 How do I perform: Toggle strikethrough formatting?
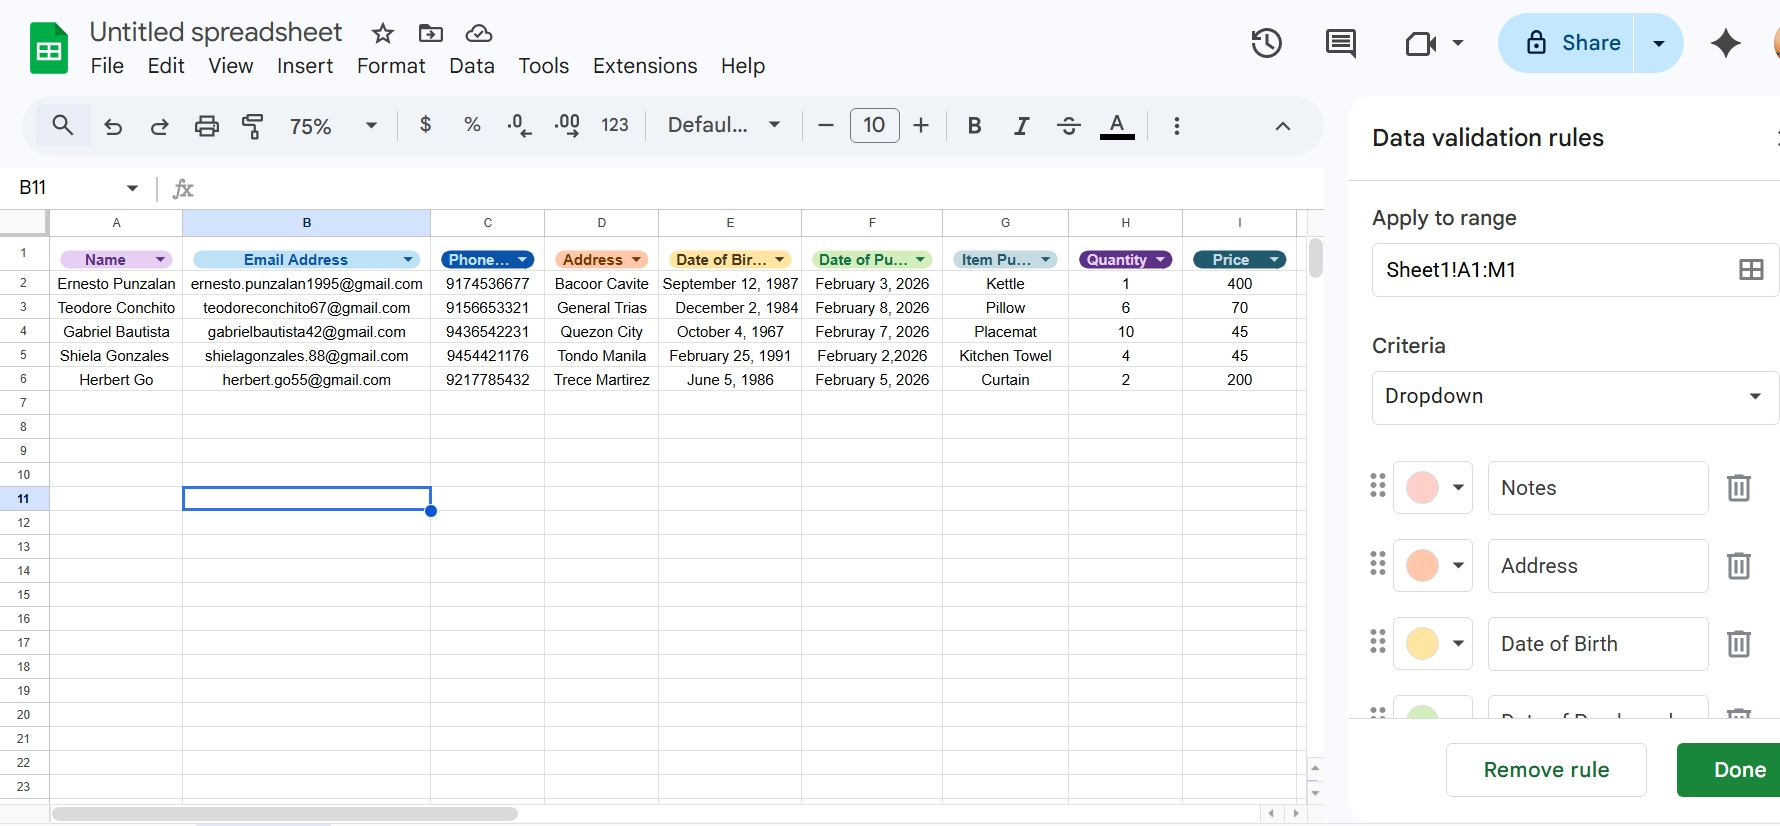click(1069, 125)
